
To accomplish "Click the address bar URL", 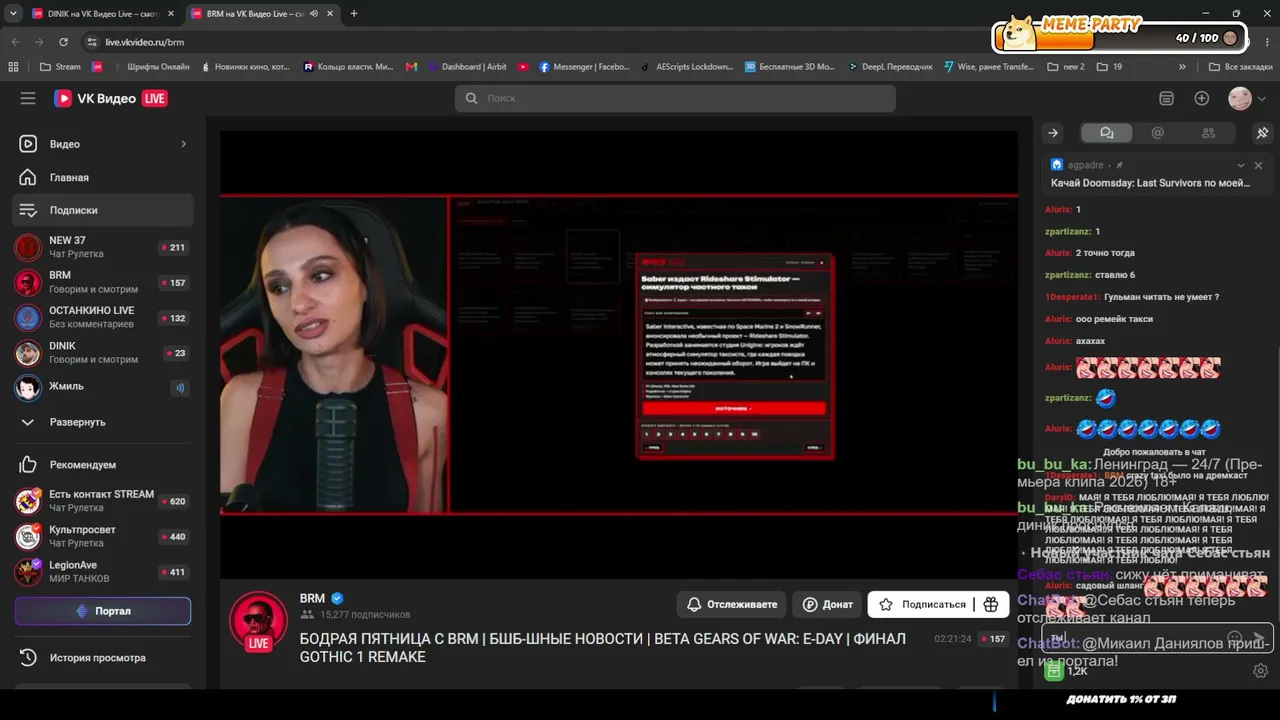I will coord(145,42).
